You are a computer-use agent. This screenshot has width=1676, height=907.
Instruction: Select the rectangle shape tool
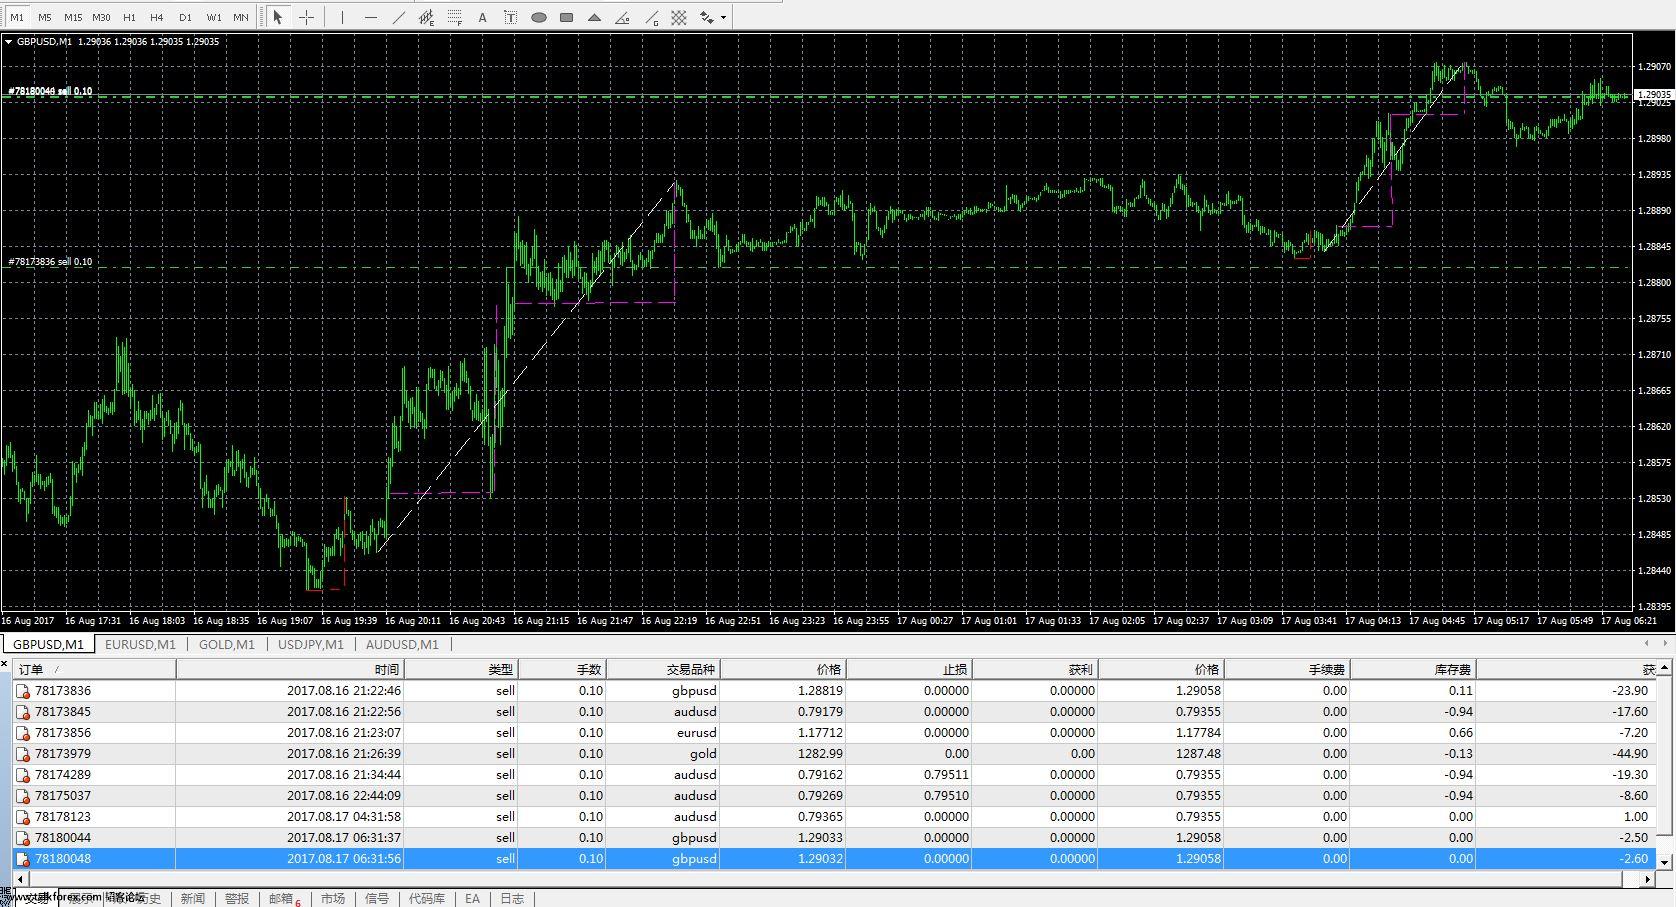click(x=566, y=17)
